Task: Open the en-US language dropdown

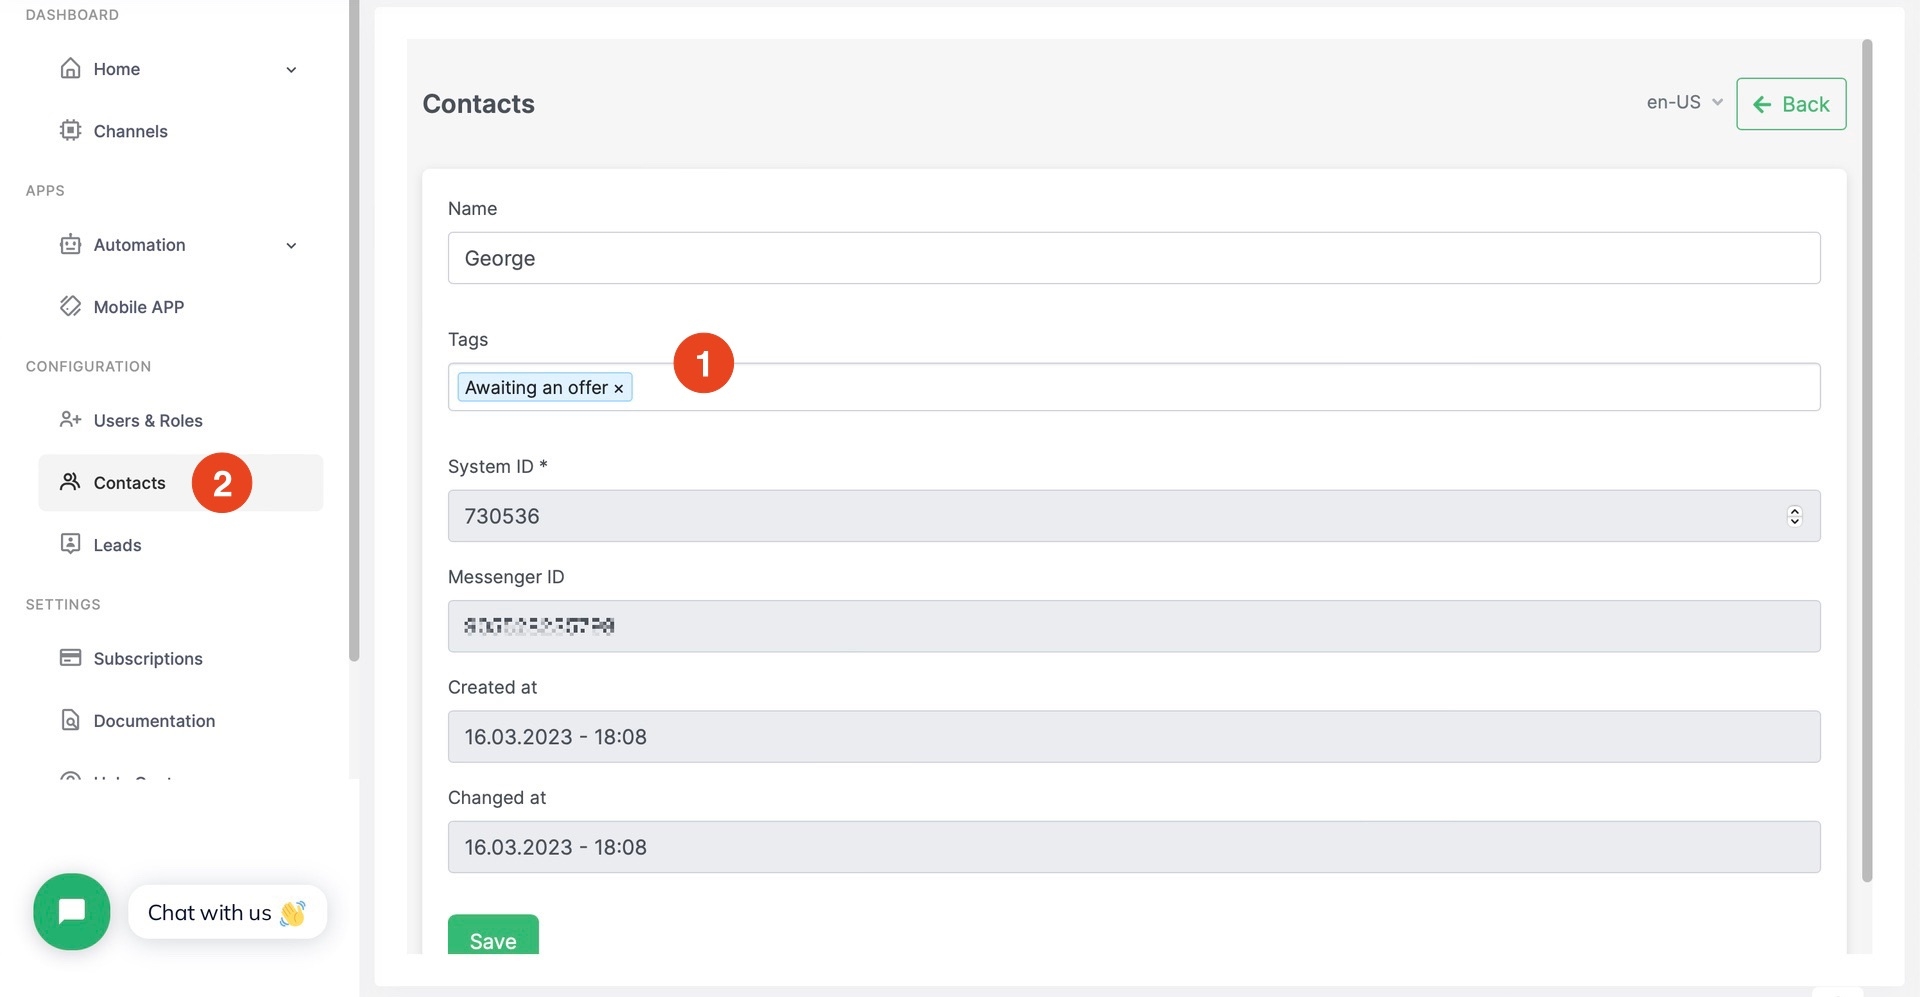Action: coord(1684,103)
